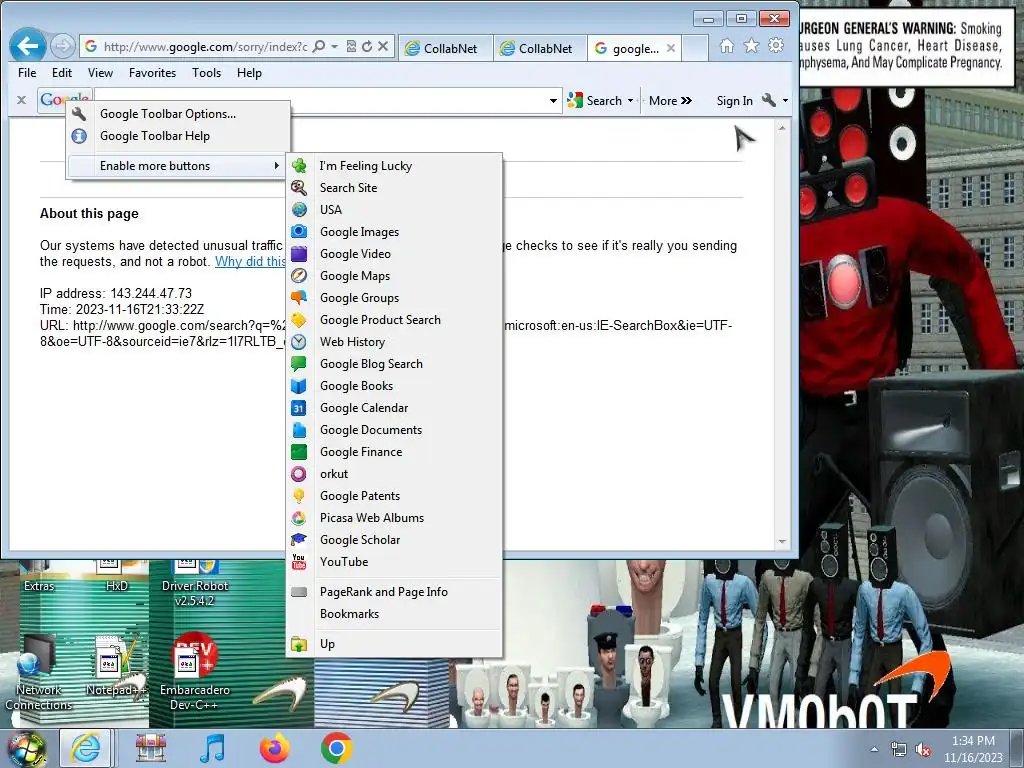Click the Google Blog Search icon
The height and width of the screenshot is (768, 1024).
point(299,364)
